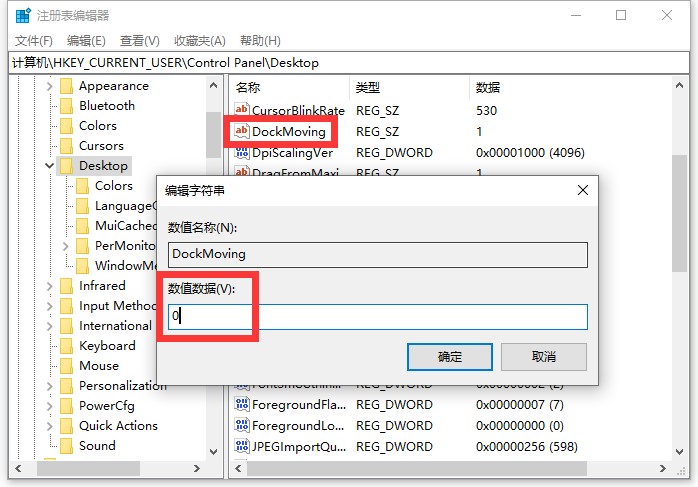This screenshot has width=698, height=487.
Task: Click the 数值名称 field showing DockMoving
Action: [x=377, y=255]
